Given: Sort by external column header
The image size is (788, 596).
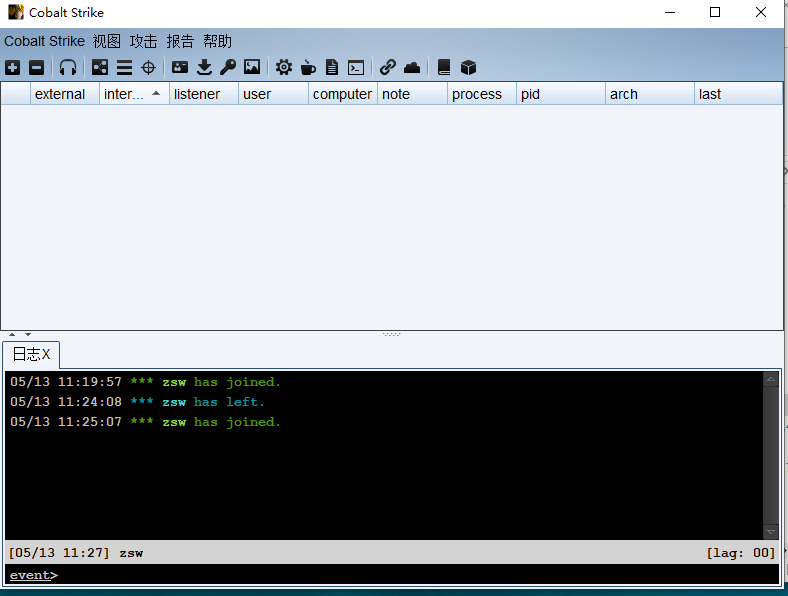Looking at the screenshot, I should (65, 94).
